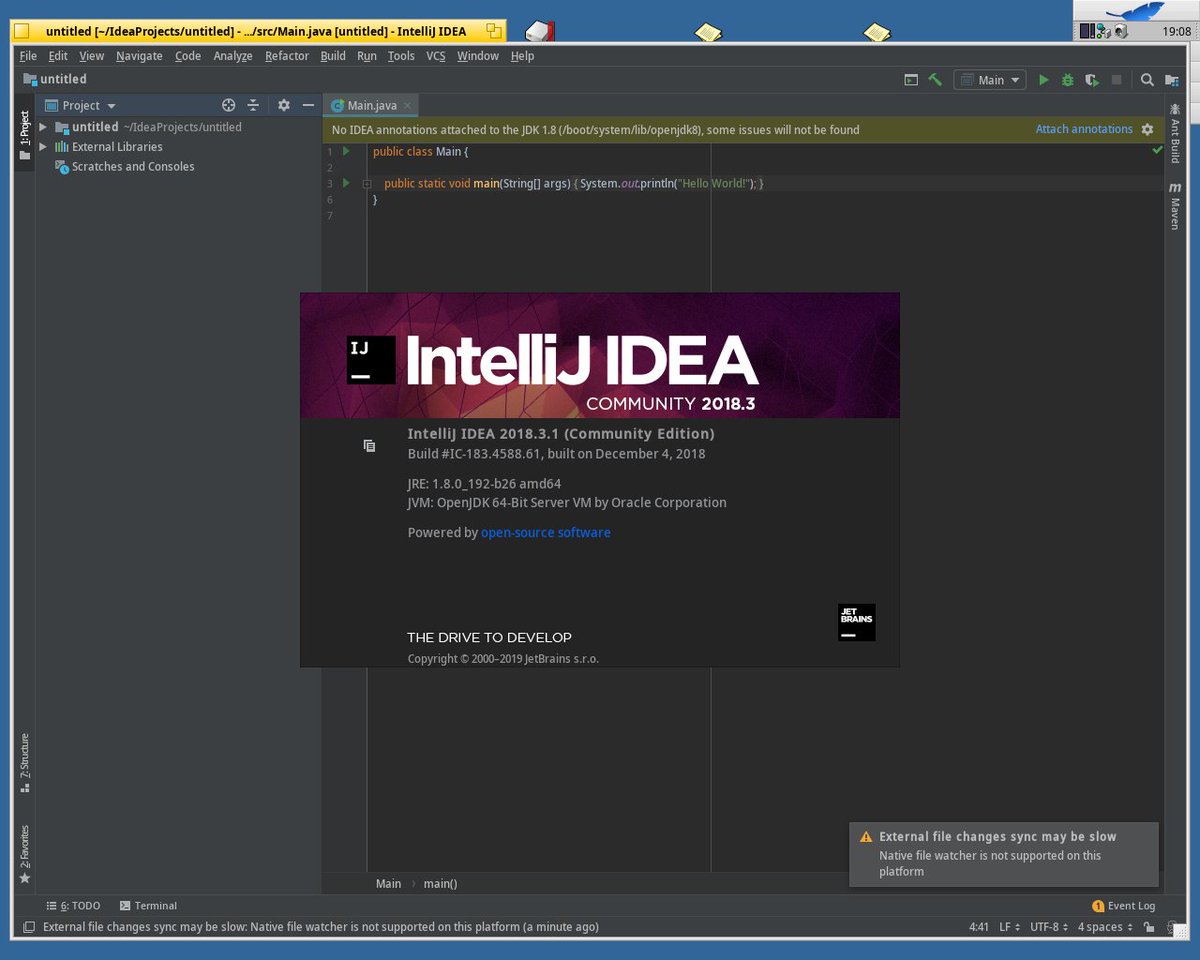The width and height of the screenshot is (1200, 960).
Task: Dismiss the External file changes sync notification
Action: pos(1004,855)
